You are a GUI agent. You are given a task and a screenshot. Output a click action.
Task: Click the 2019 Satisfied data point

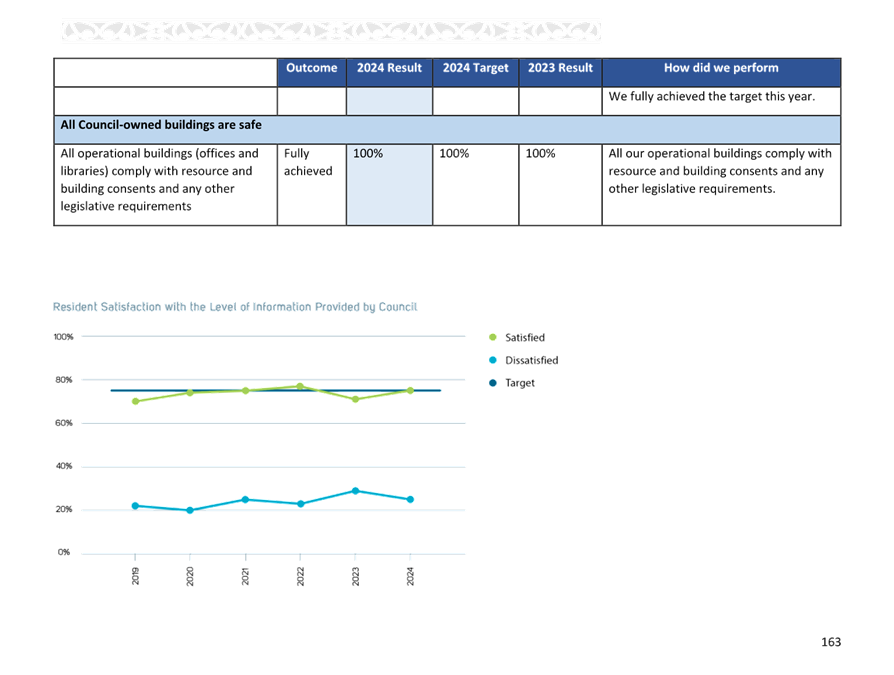(135, 401)
